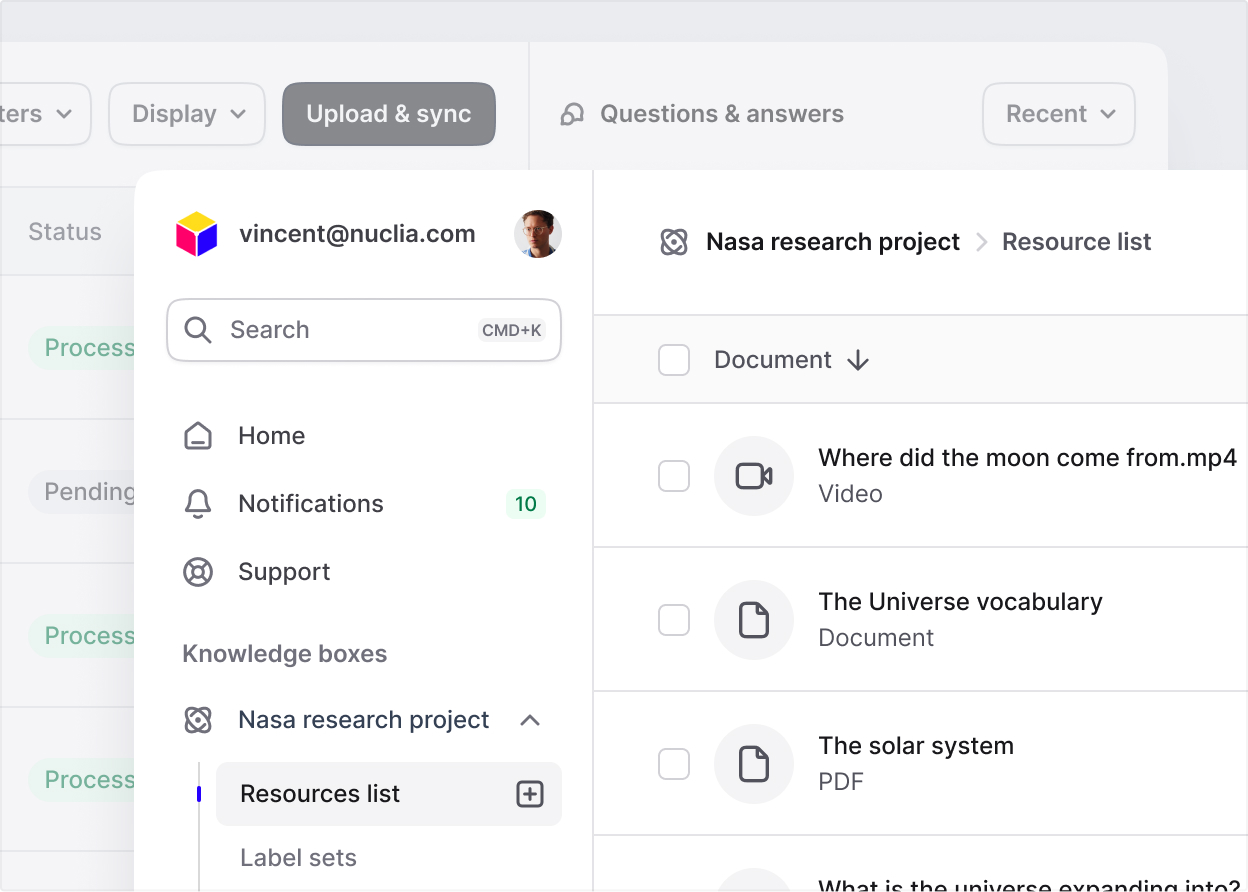Click the video camera icon for moon video
Viewport: 1248px width, 892px height.
[753, 476]
